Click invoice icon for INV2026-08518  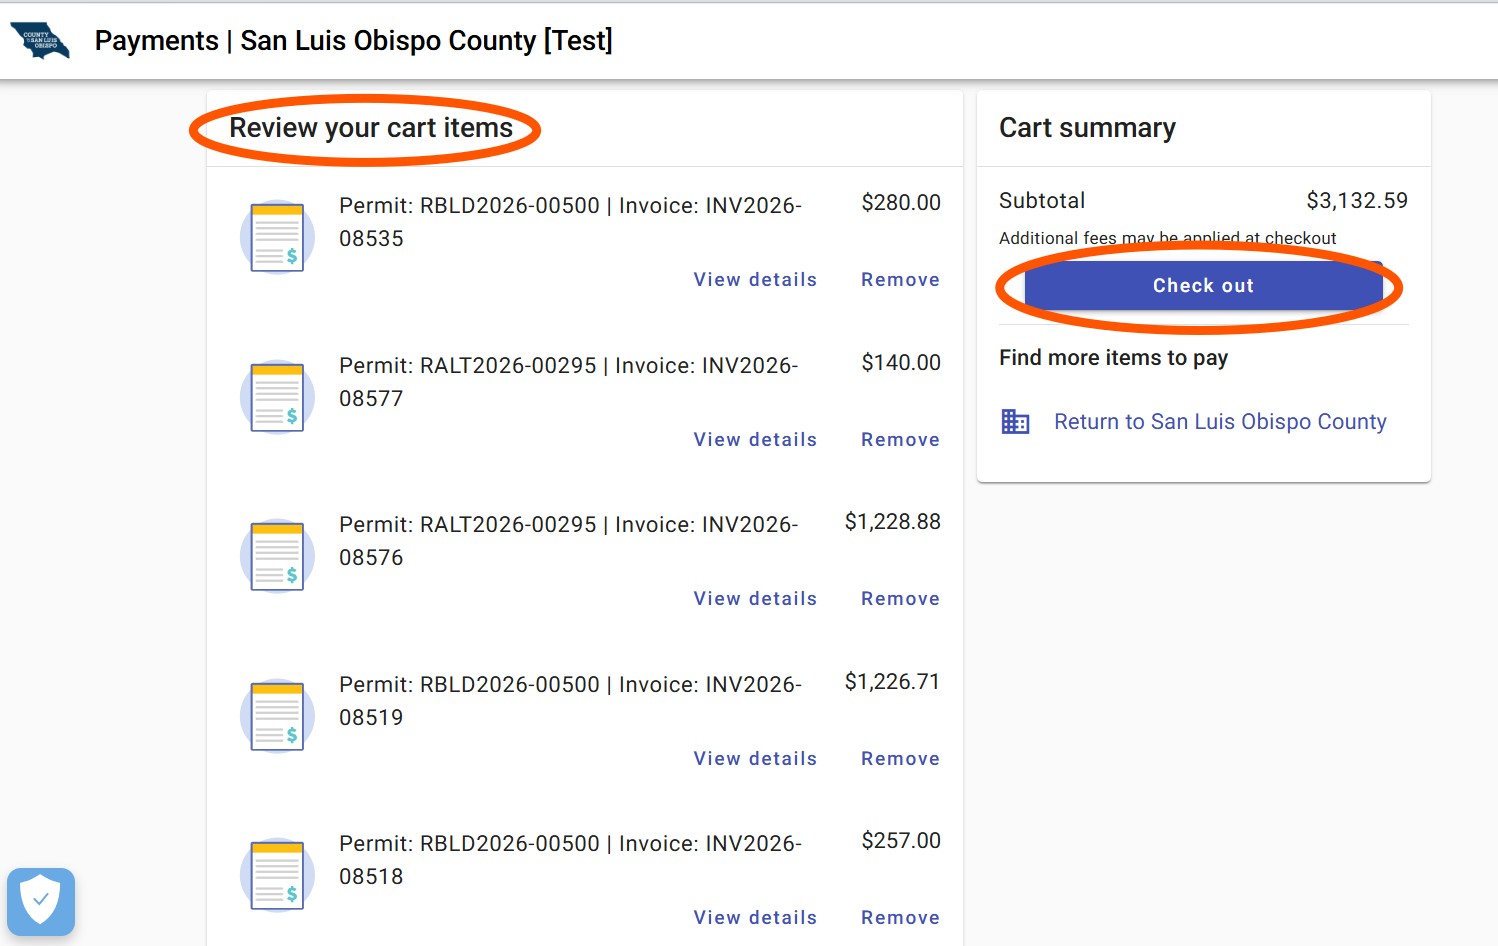[x=277, y=875]
